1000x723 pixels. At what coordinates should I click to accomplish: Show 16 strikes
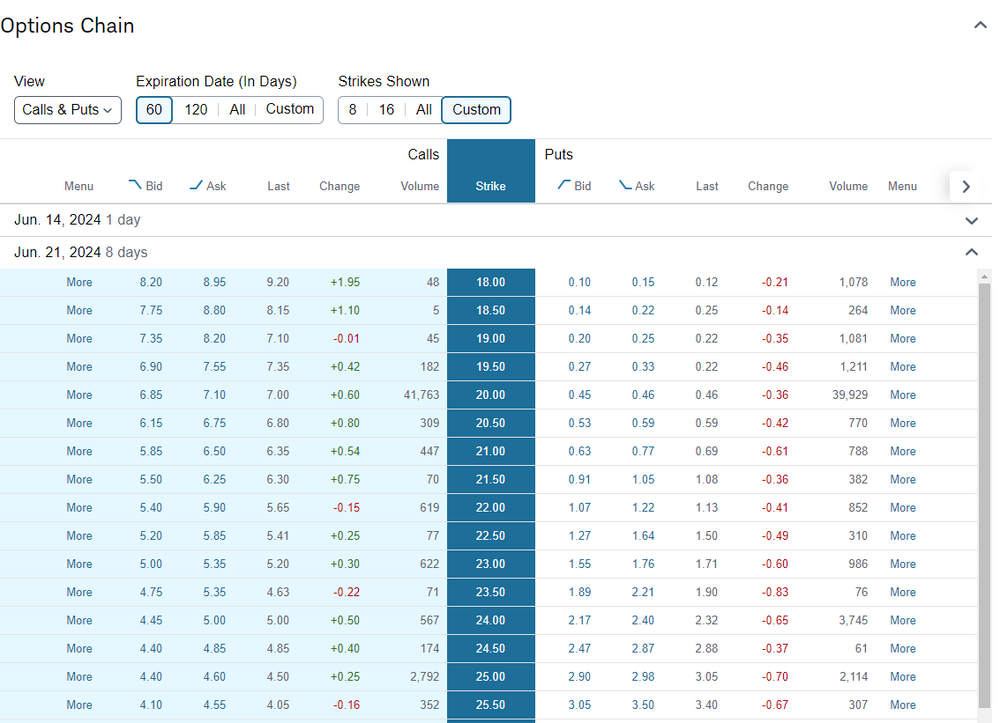tap(387, 110)
